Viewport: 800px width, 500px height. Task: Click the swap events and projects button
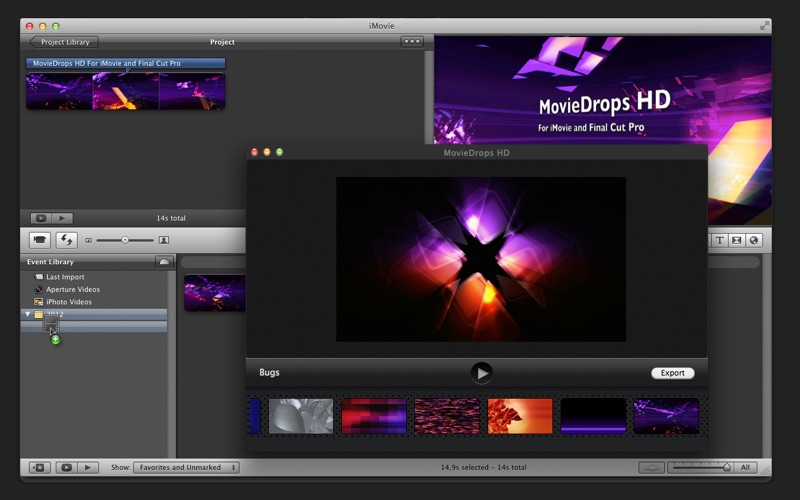[x=66, y=240]
